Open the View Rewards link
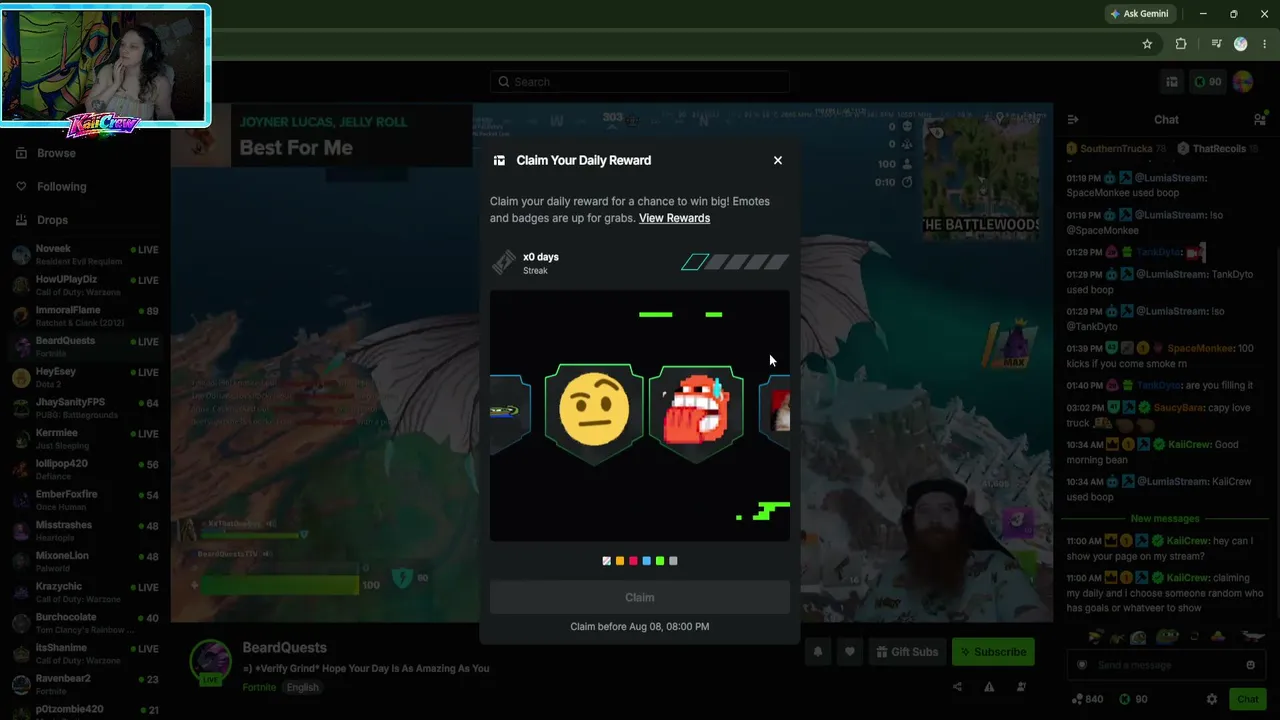Screen dimensions: 1280x720 coord(674,218)
